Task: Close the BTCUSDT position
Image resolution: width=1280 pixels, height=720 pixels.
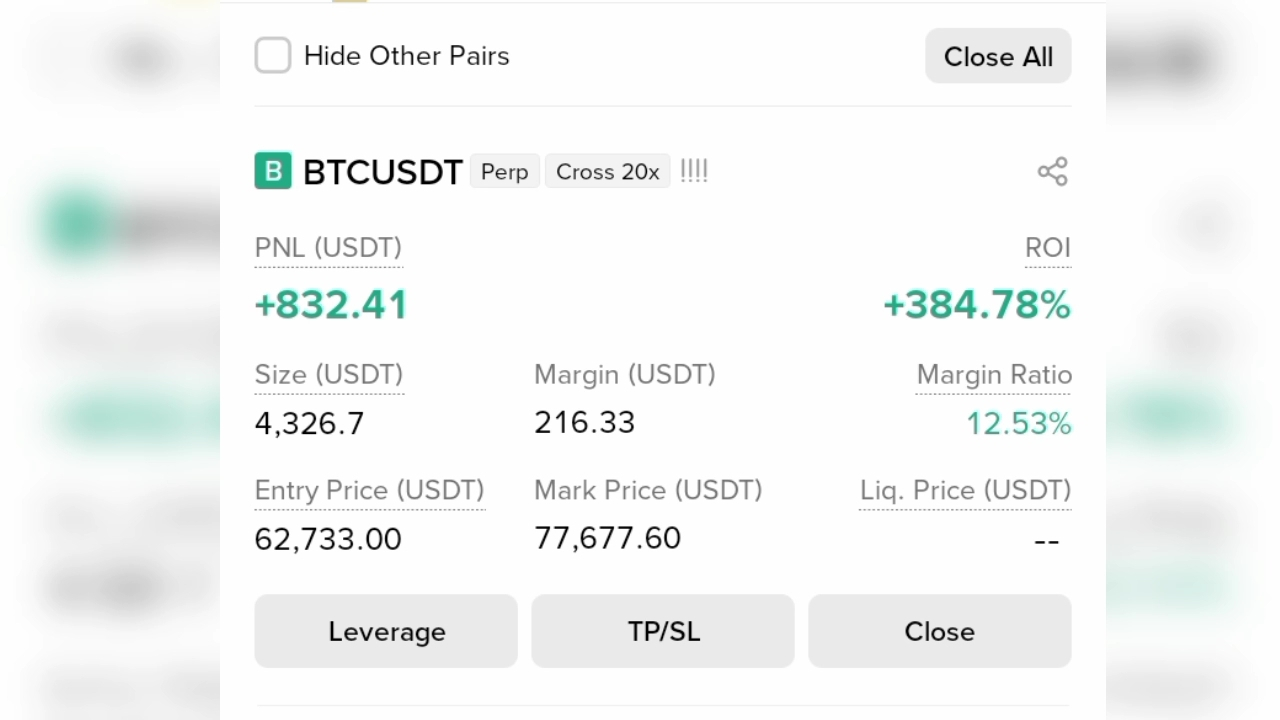Action: point(940,631)
